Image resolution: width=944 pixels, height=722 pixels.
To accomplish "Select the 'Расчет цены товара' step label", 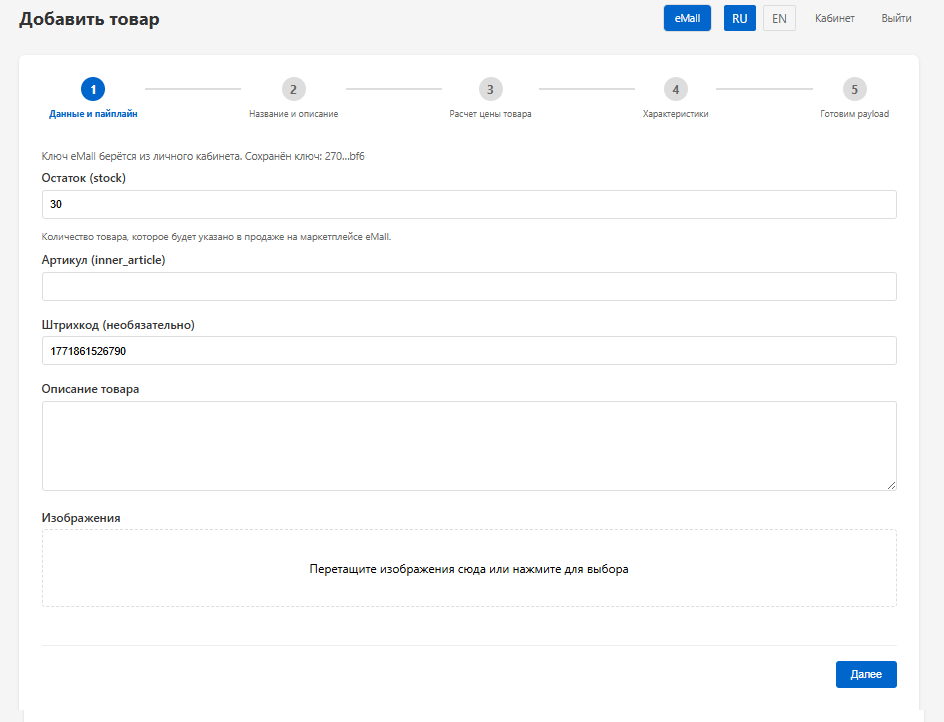I will tap(490, 114).
